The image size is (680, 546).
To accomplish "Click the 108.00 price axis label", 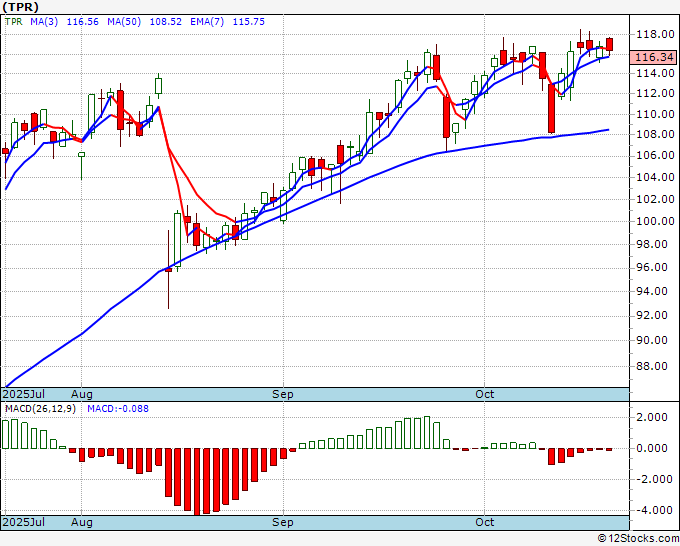I will coord(655,134).
